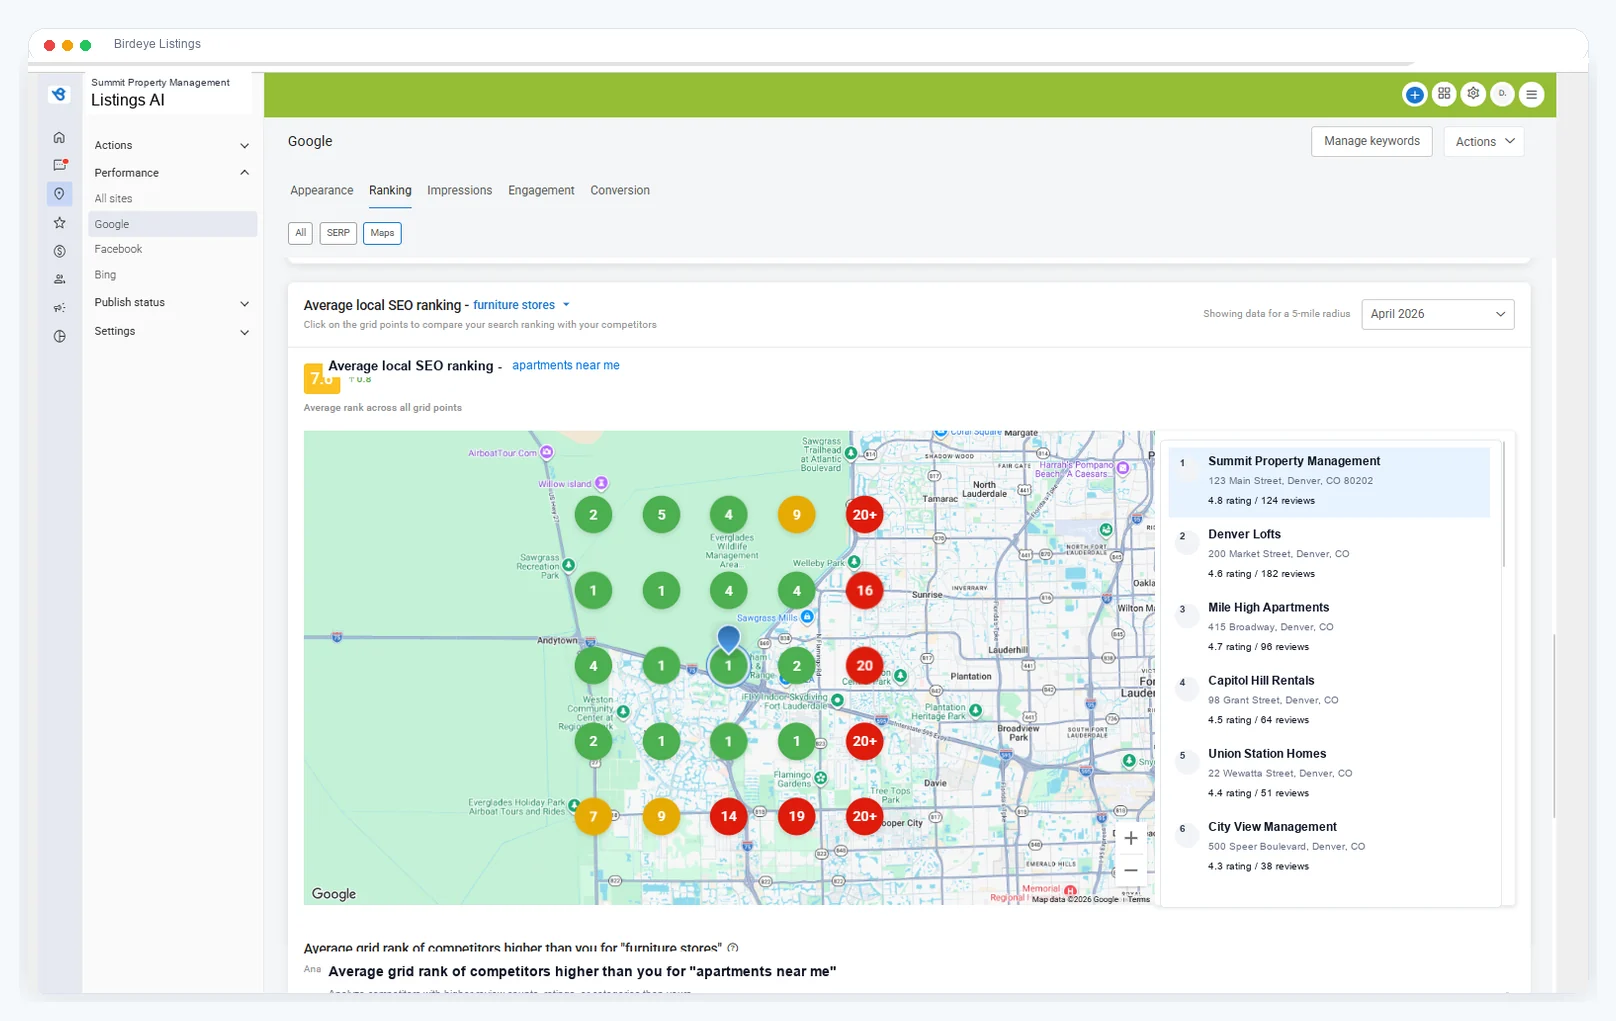Switch to the Engagement tab
Image resolution: width=1616 pixels, height=1021 pixels.
point(541,190)
